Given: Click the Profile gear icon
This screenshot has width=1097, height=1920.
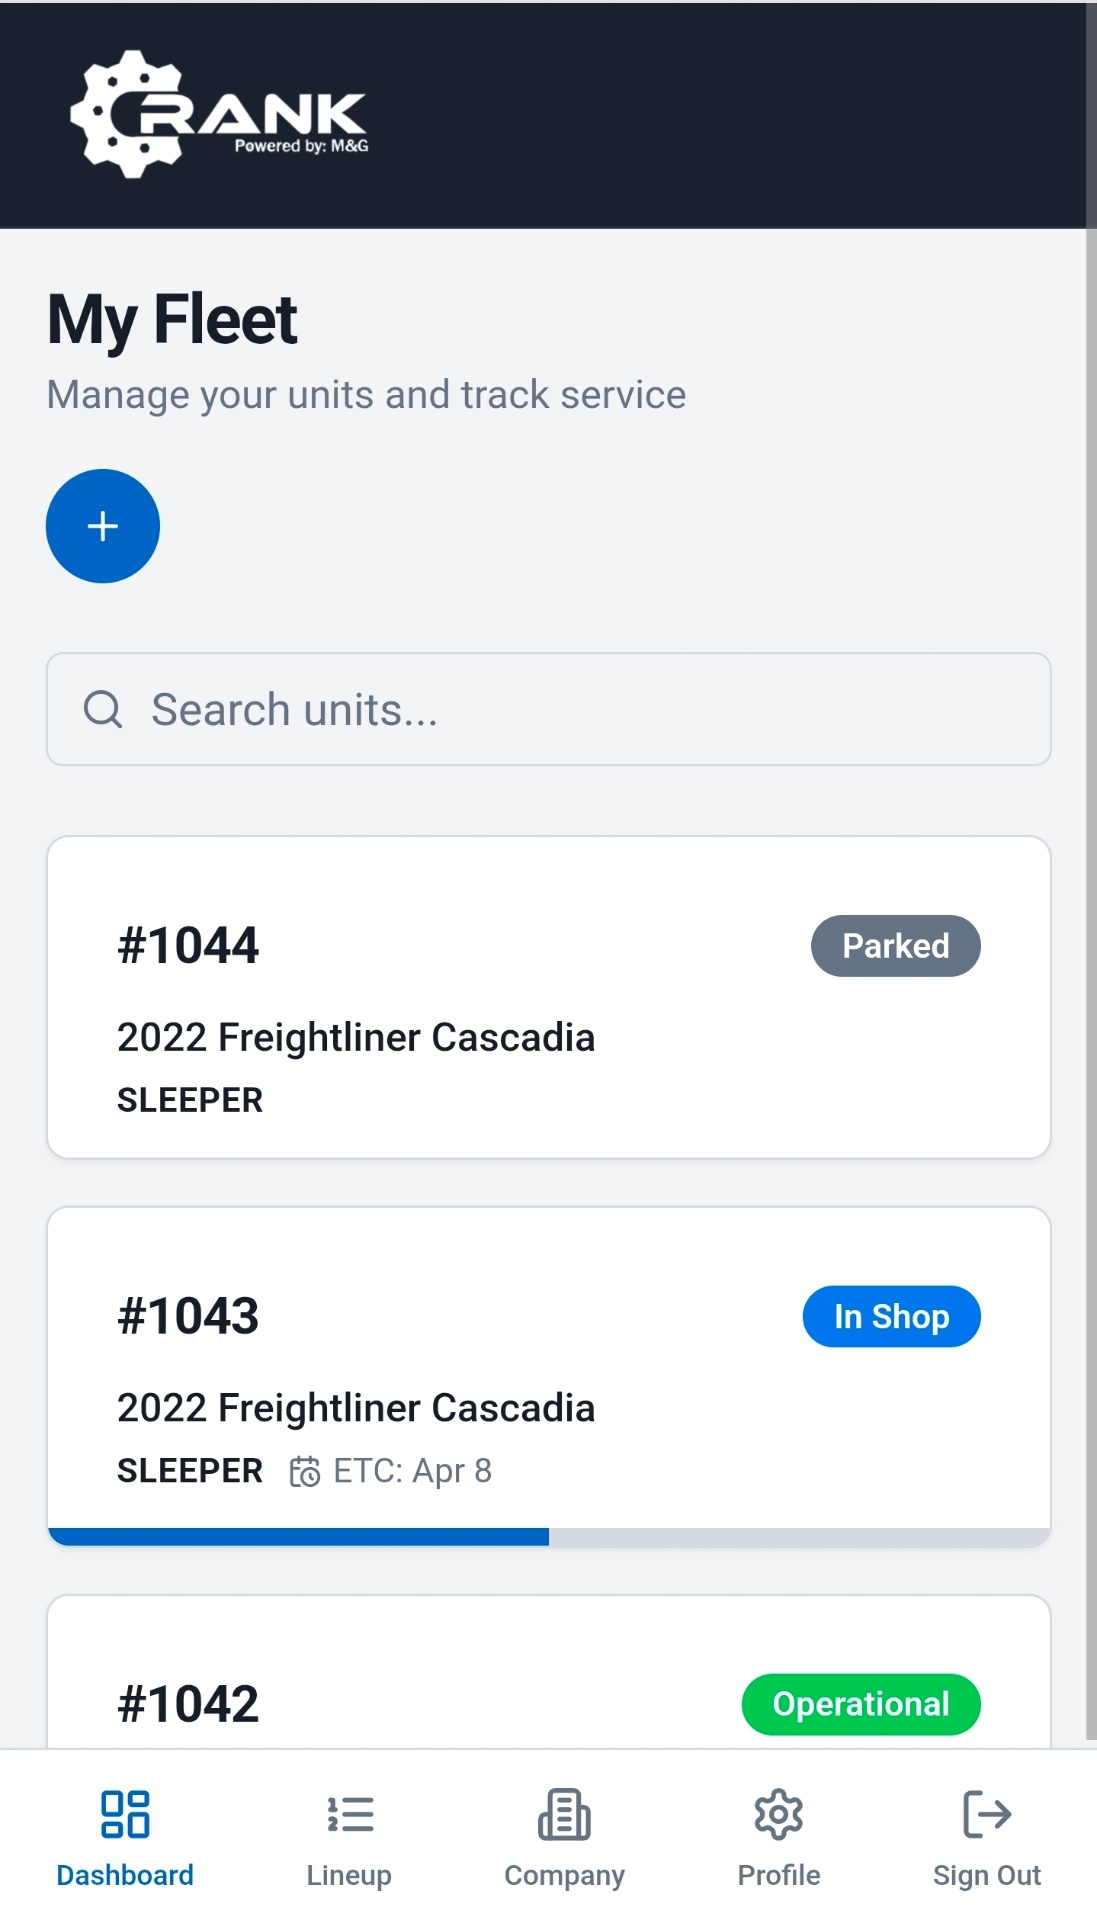Looking at the screenshot, I should click(779, 1814).
